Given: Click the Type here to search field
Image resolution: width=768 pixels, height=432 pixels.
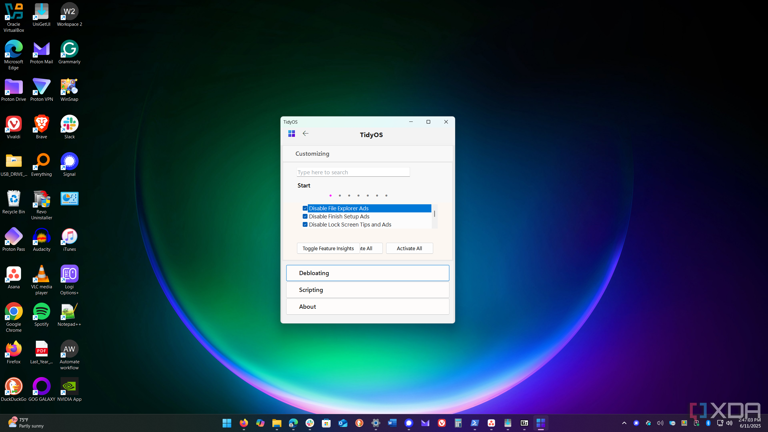Looking at the screenshot, I should 353,172.
